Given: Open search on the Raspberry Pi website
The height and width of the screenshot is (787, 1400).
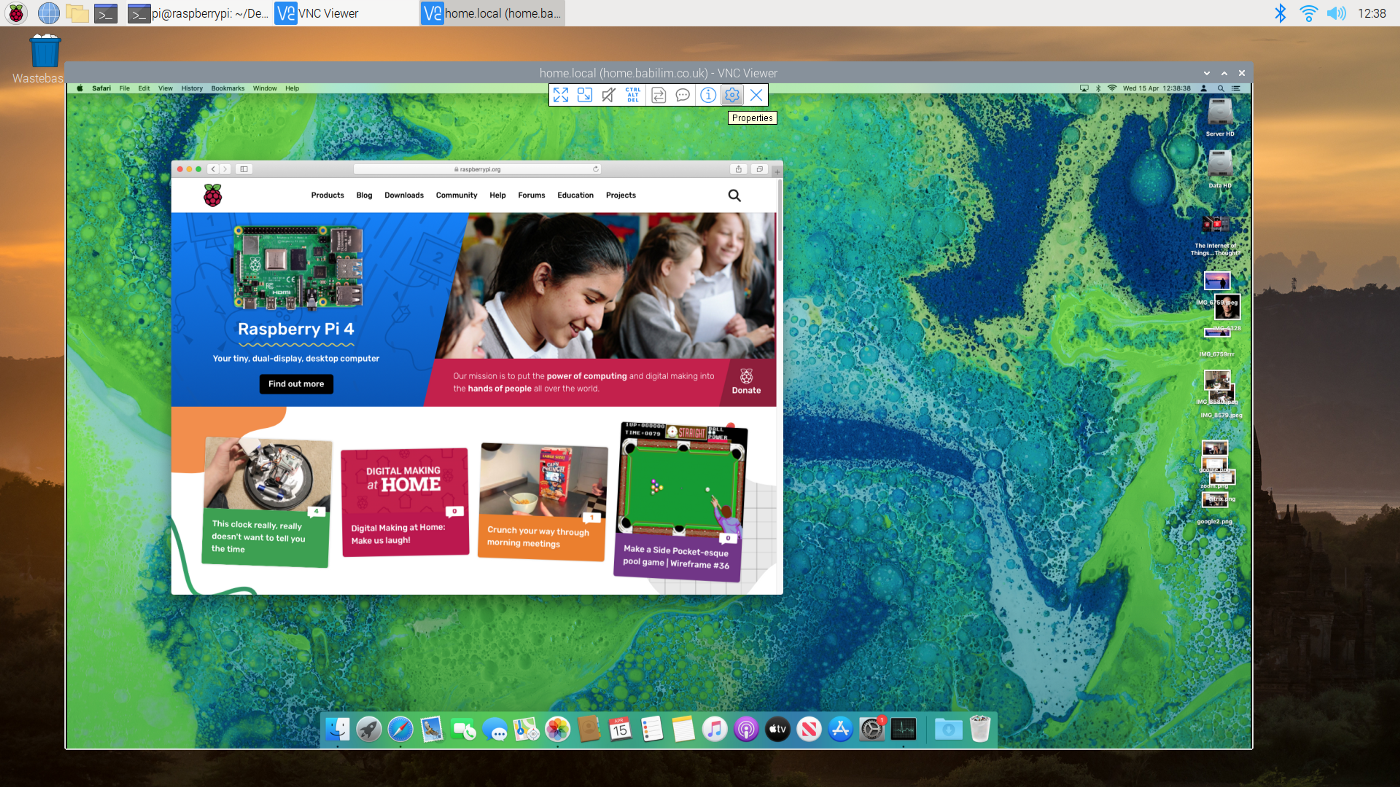Looking at the screenshot, I should coord(735,195).
